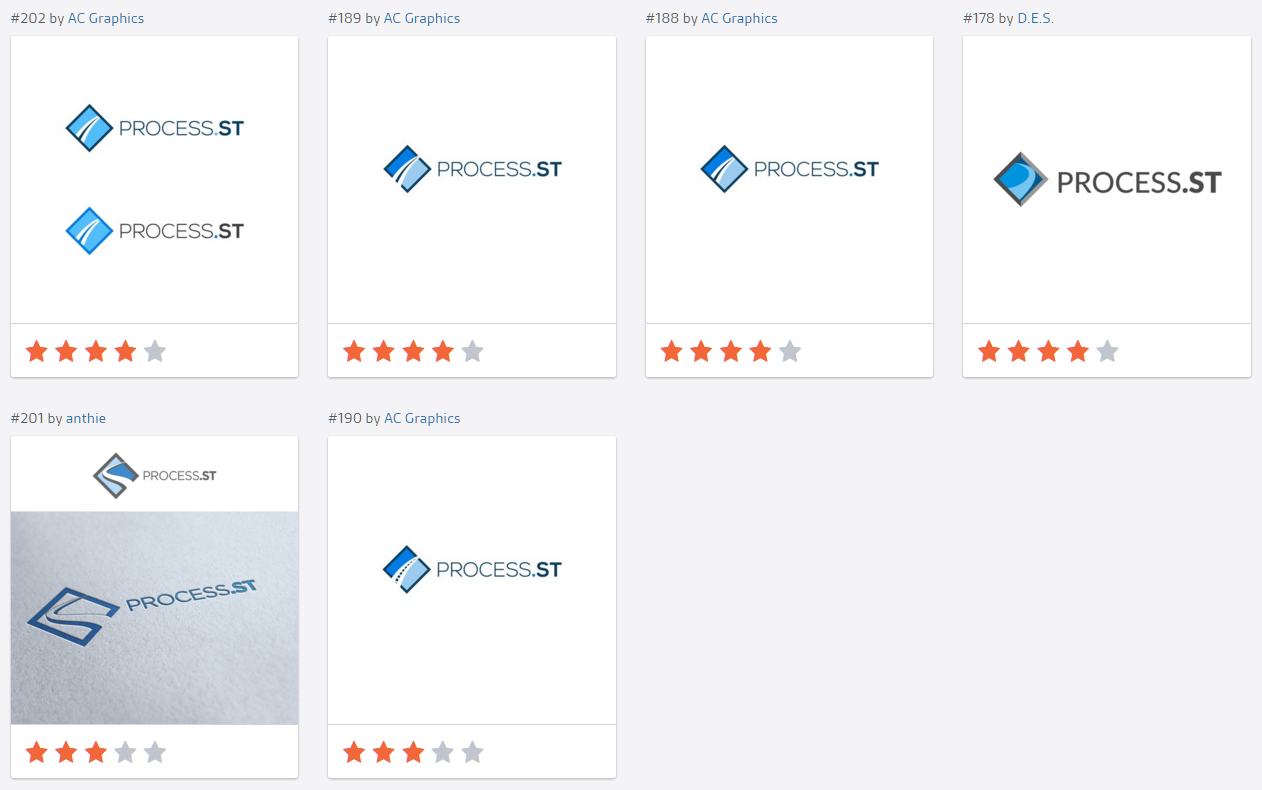Open D.E.S. designer profile link
This screenshot has width=1262, height=790.
pyautogui.click(x=1036, y=18)
